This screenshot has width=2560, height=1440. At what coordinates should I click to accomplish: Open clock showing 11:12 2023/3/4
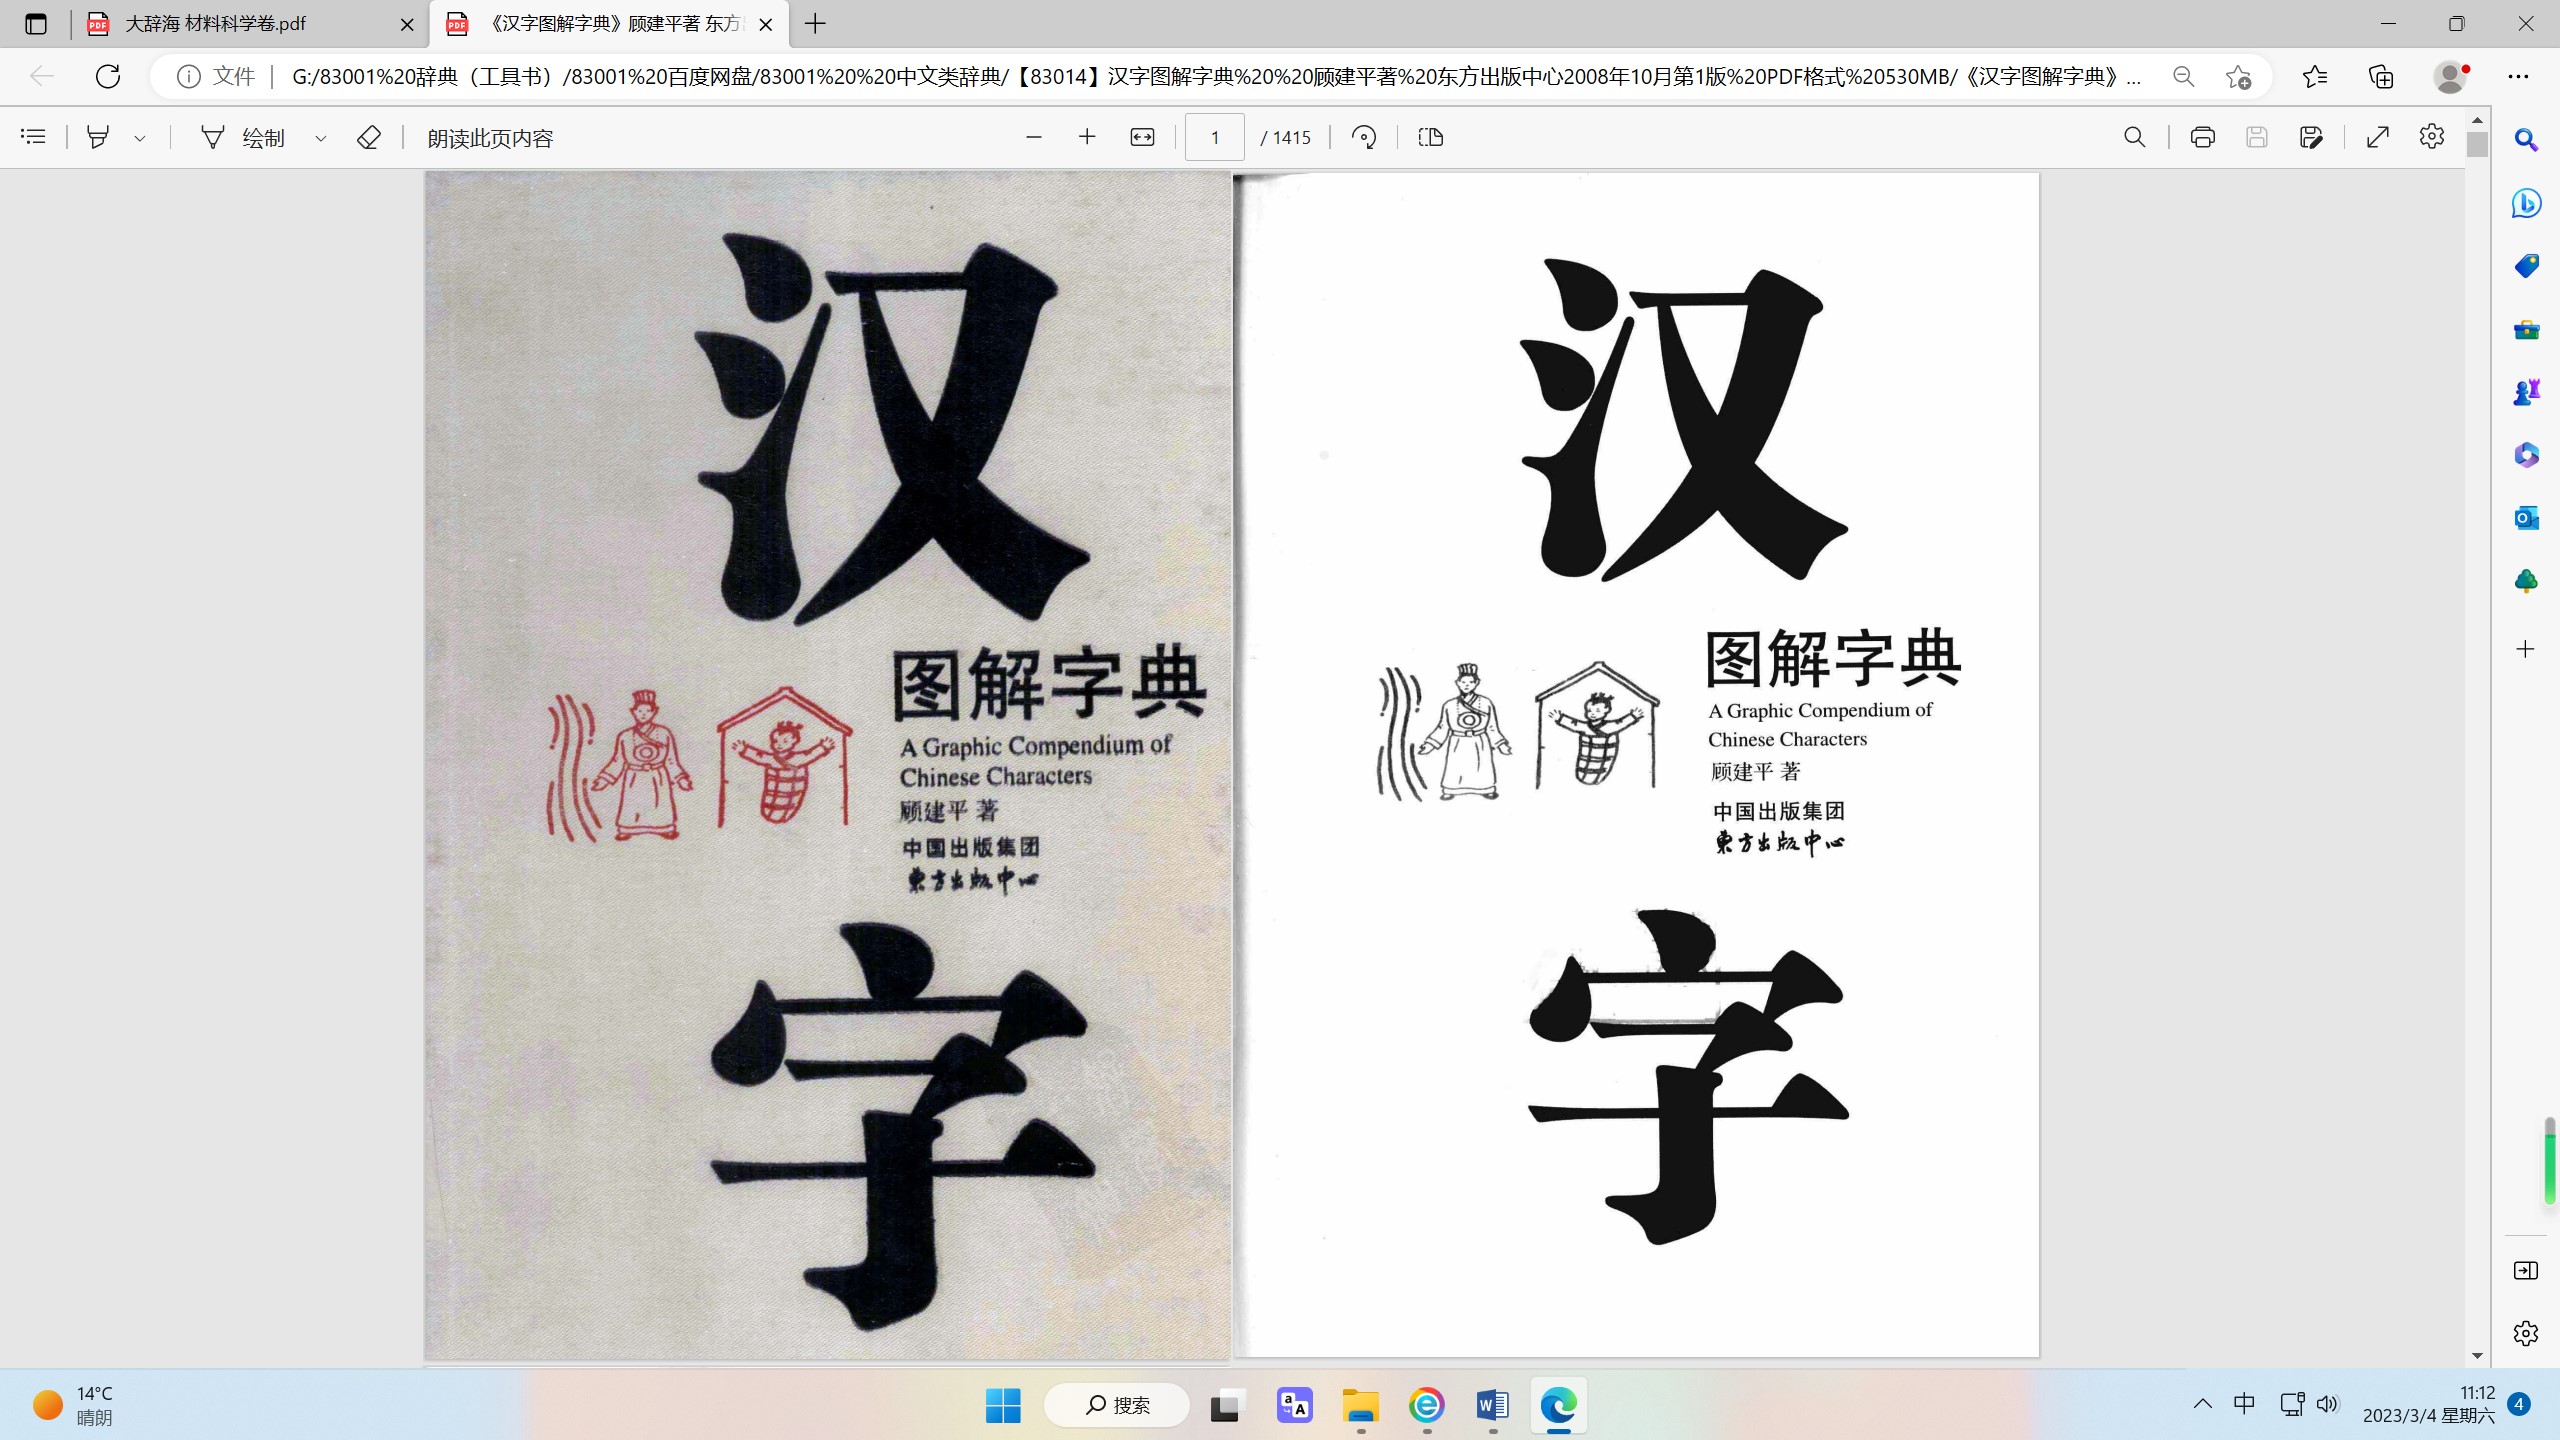point(2429,1405)
